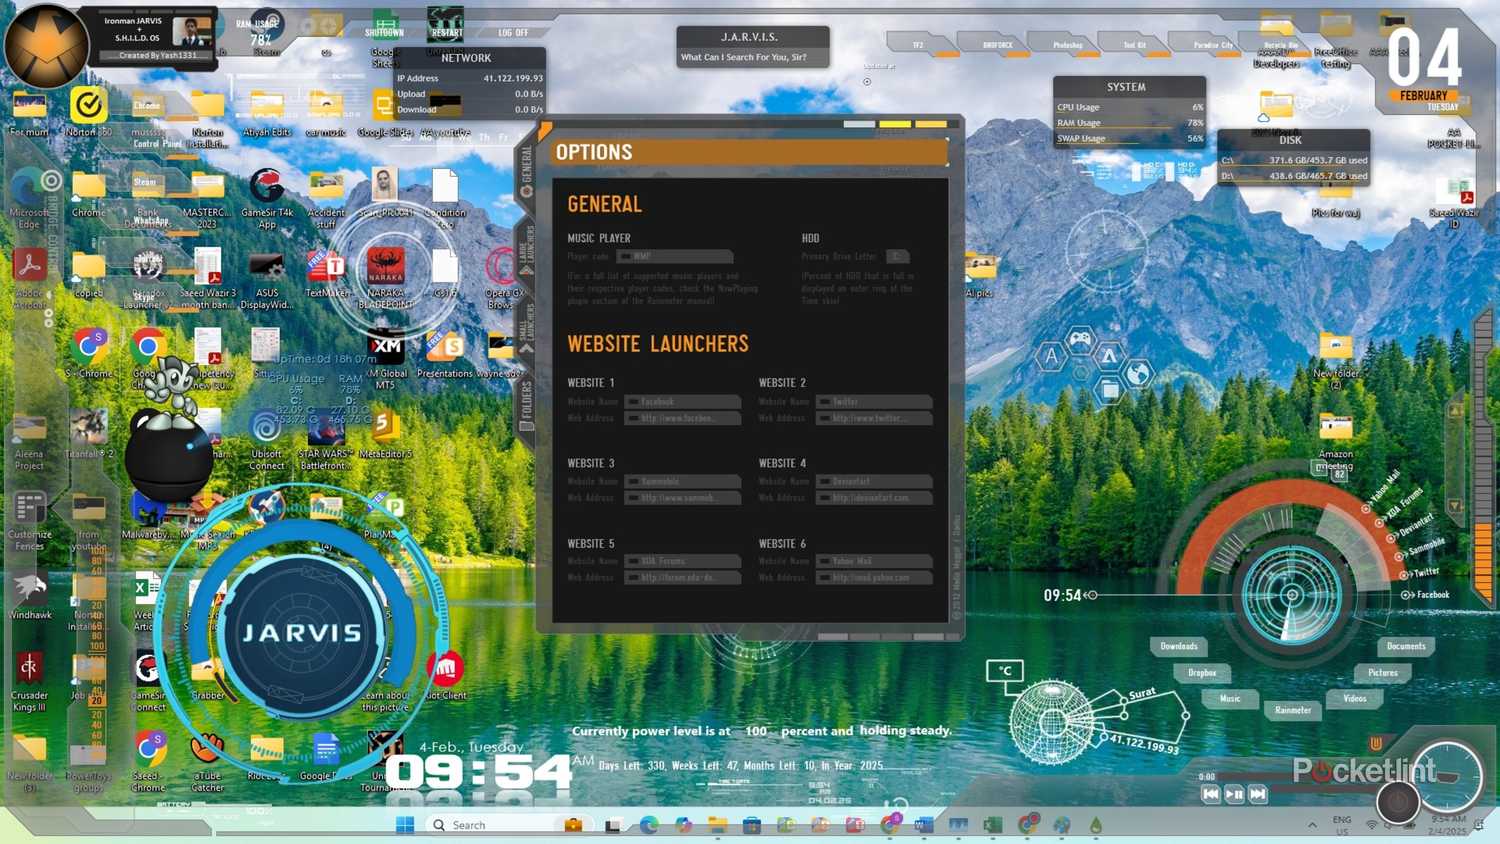Open the Norton 360 desktop icon
Image resolution: width=1500 pixels, height=844 pixels.
tap(88, 110)
